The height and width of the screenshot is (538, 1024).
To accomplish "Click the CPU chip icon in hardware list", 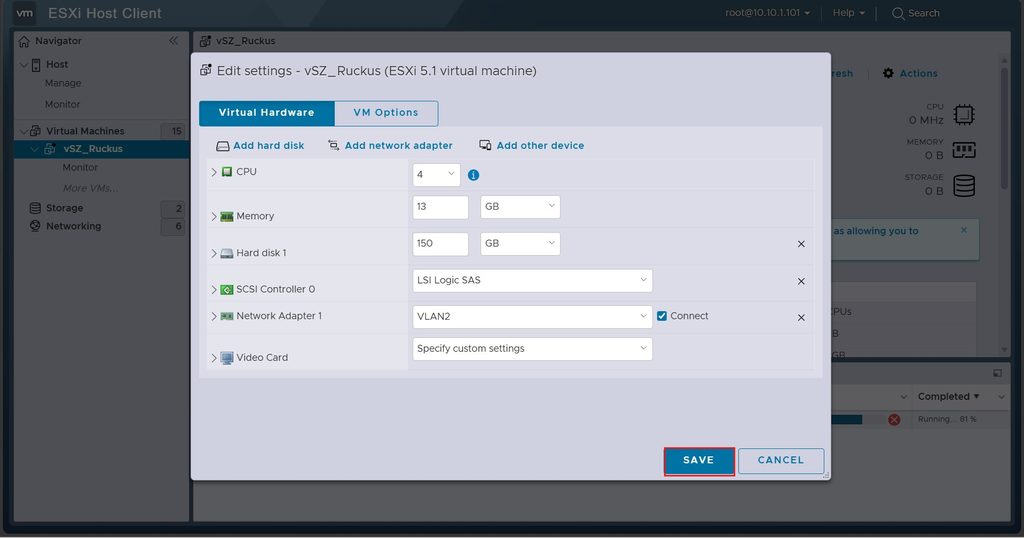I will click(227, 172).
